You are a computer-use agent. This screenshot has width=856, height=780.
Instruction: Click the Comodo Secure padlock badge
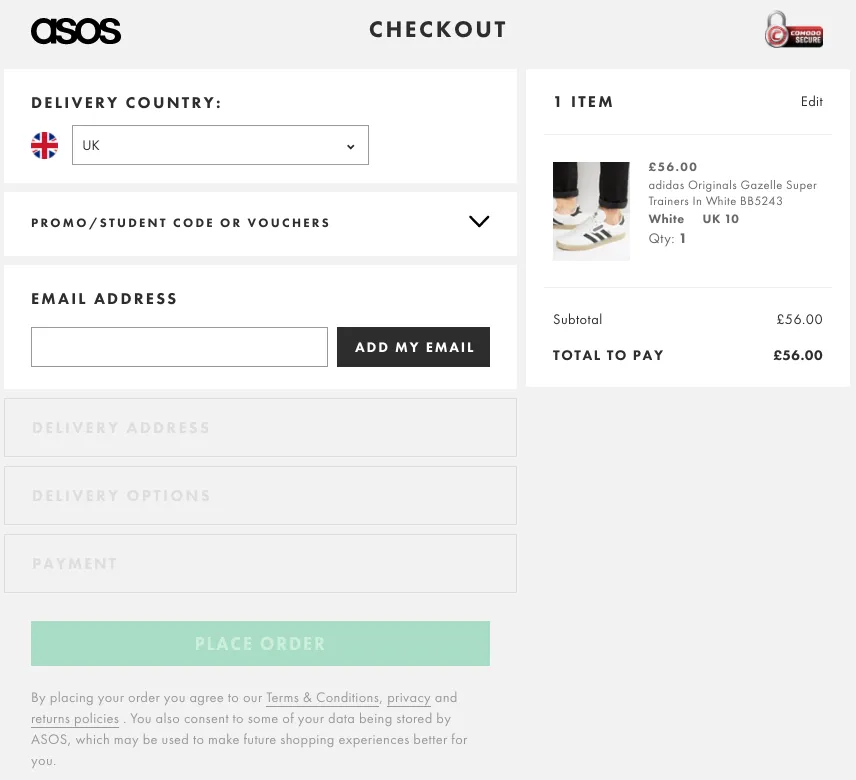[x=792, y=31]
